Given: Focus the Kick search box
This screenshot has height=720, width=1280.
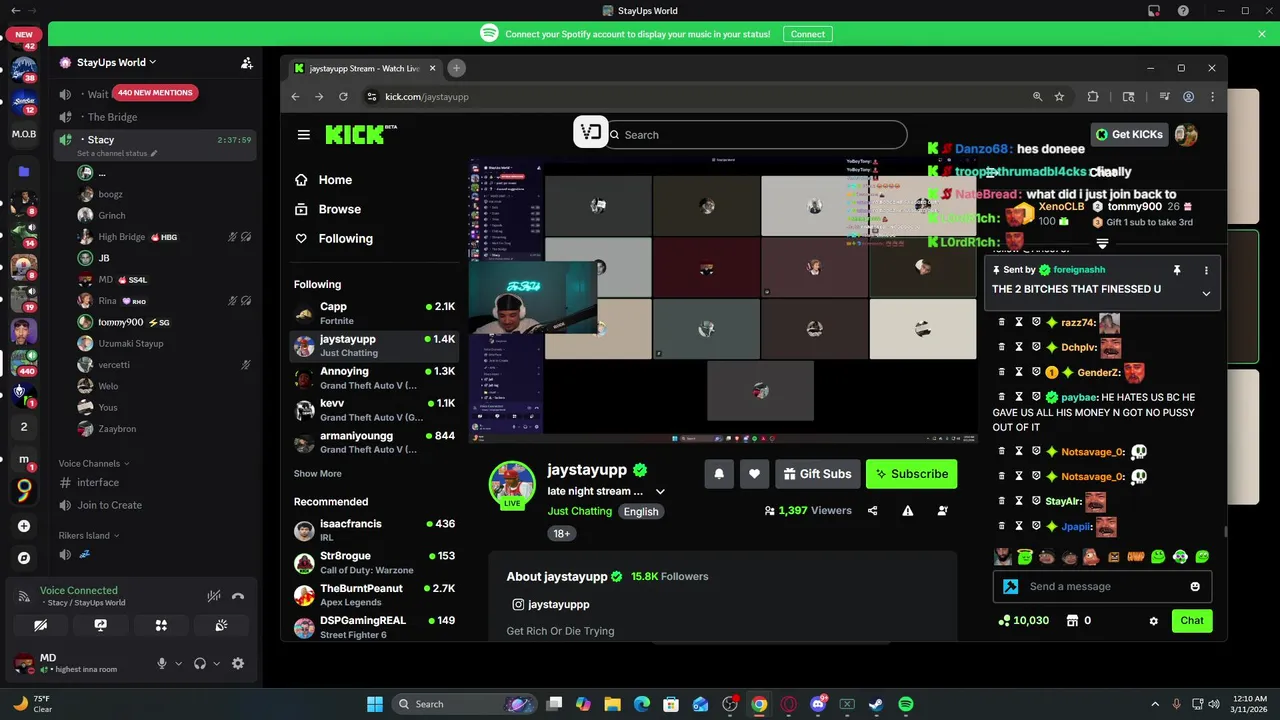Looking at the screenshot, I should 755,135.
